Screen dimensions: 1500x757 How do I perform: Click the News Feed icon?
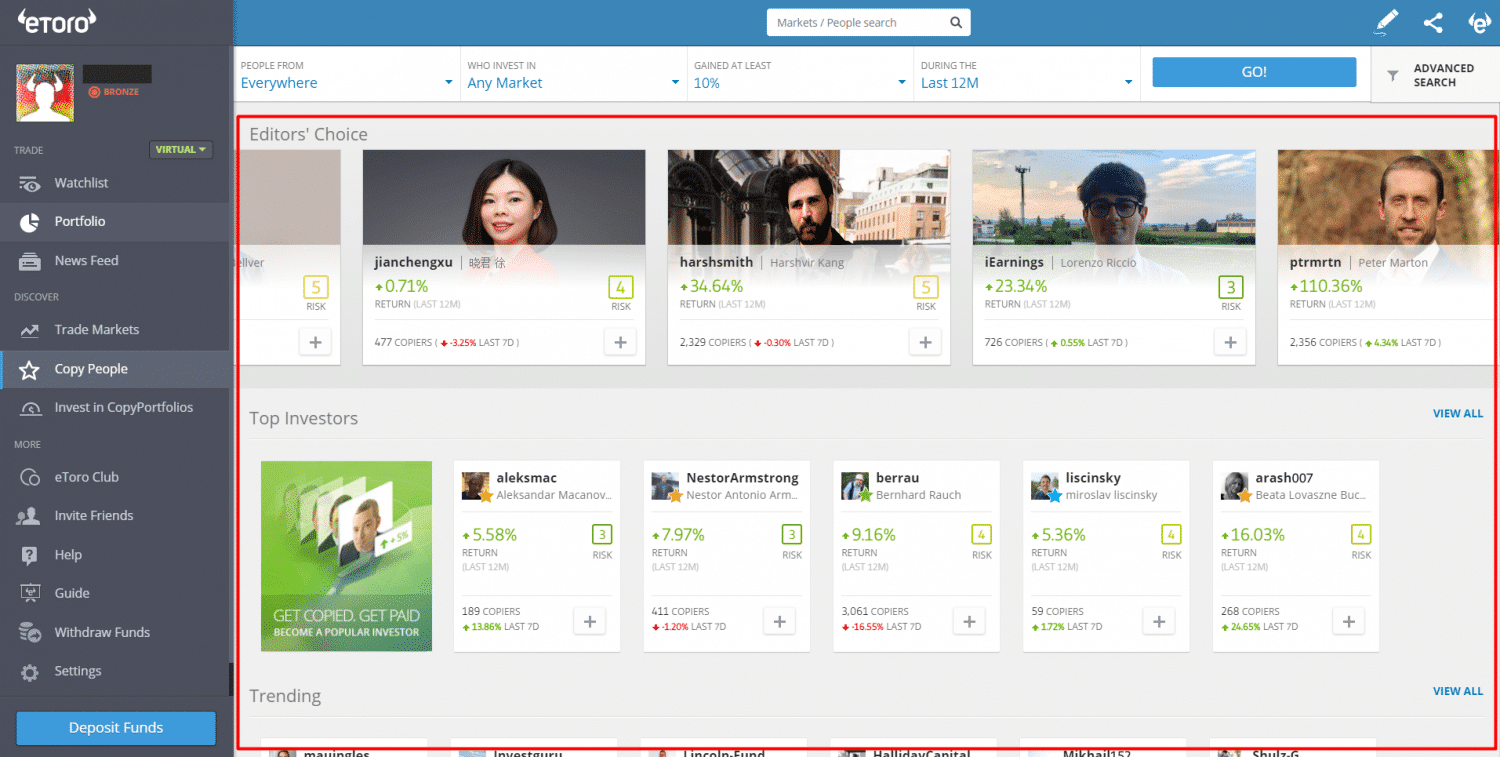[31, 261]
